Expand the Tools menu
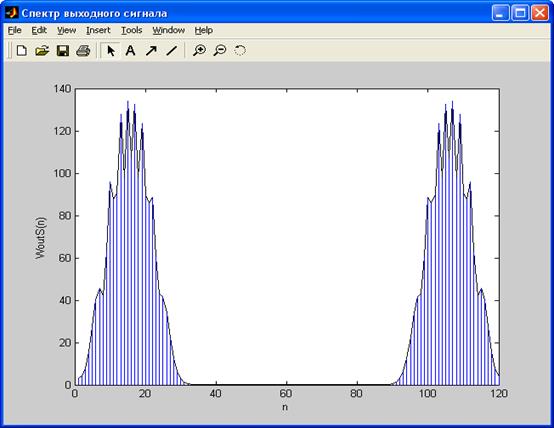This screenshot has width=554, height=428. click(x=131, y=30)
